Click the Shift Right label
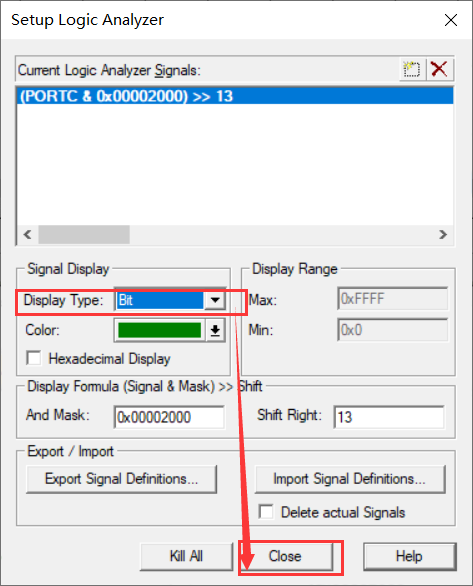Screen dimensions: 473x586 click(x=289, y=415)
